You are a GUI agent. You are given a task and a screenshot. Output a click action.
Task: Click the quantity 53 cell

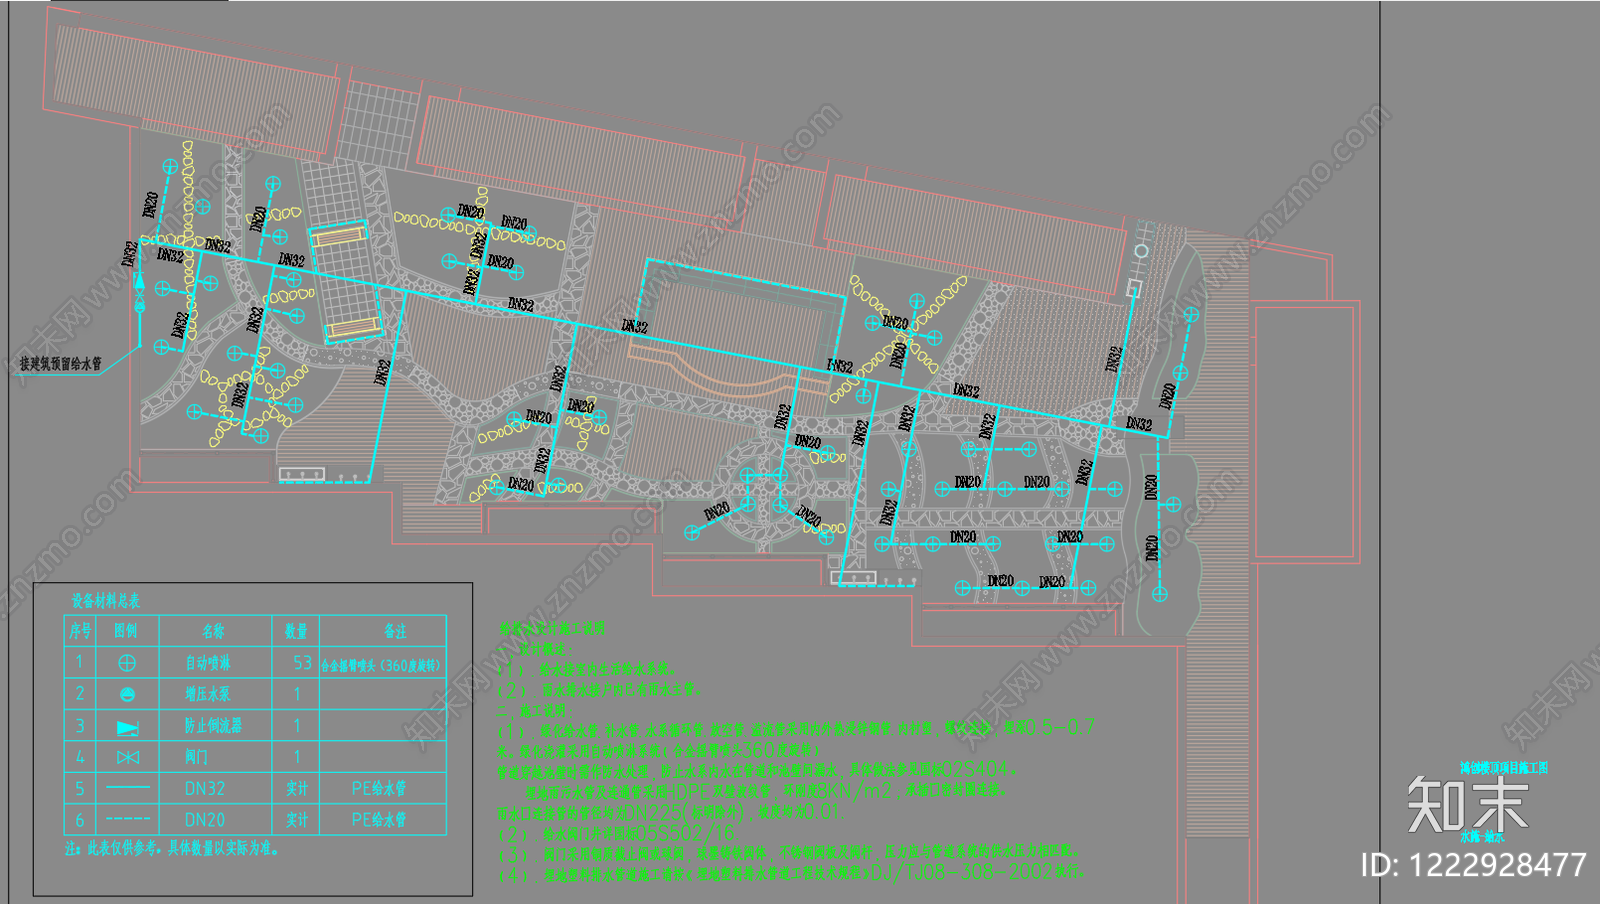pyautogui.click(x=302, y=663)
